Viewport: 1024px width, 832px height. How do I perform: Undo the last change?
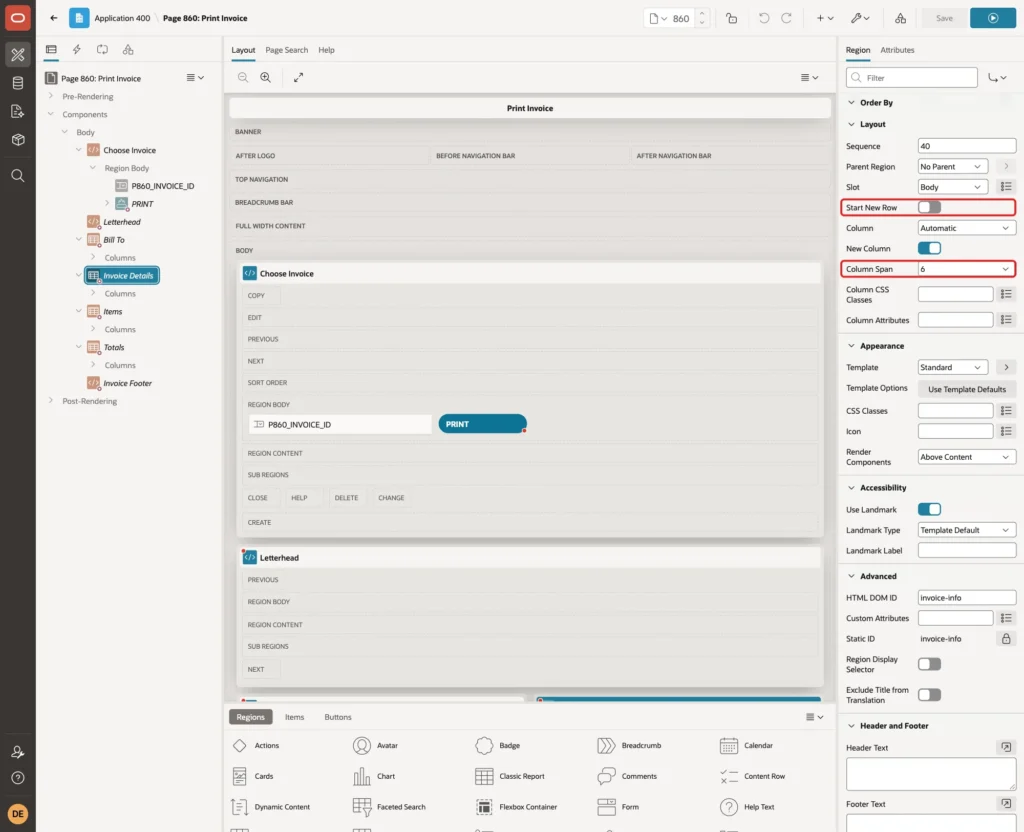point(763,18)
